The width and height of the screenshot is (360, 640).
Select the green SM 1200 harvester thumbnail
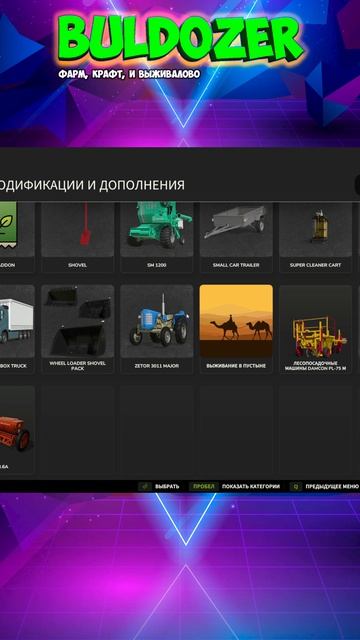pyautogui.click(x=157, y=229)
